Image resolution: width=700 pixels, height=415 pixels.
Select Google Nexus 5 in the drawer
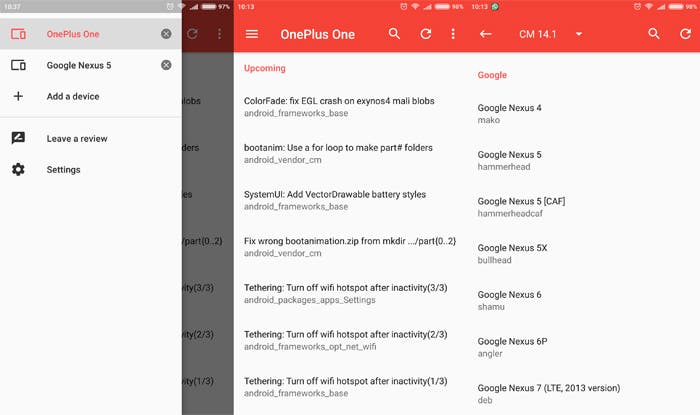pyautogui.click(x=80, y=65)
